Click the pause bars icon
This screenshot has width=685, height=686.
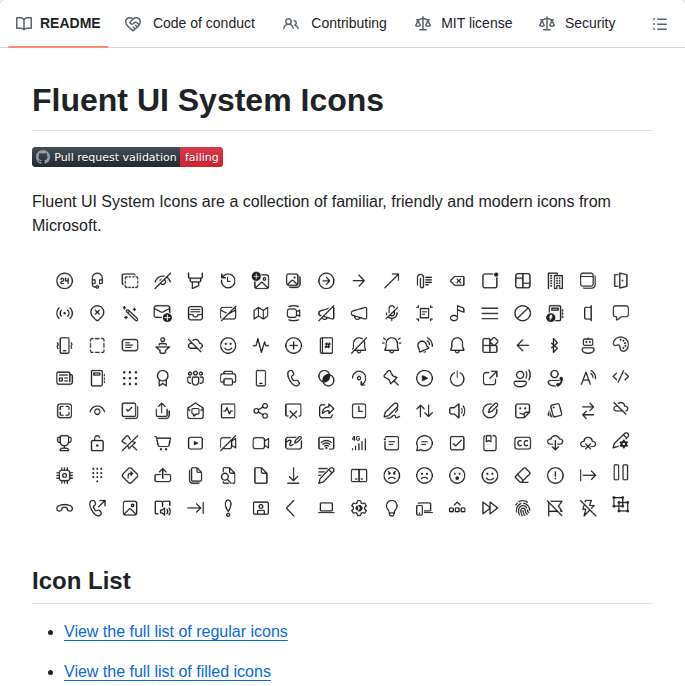click(x=621, y=472)
